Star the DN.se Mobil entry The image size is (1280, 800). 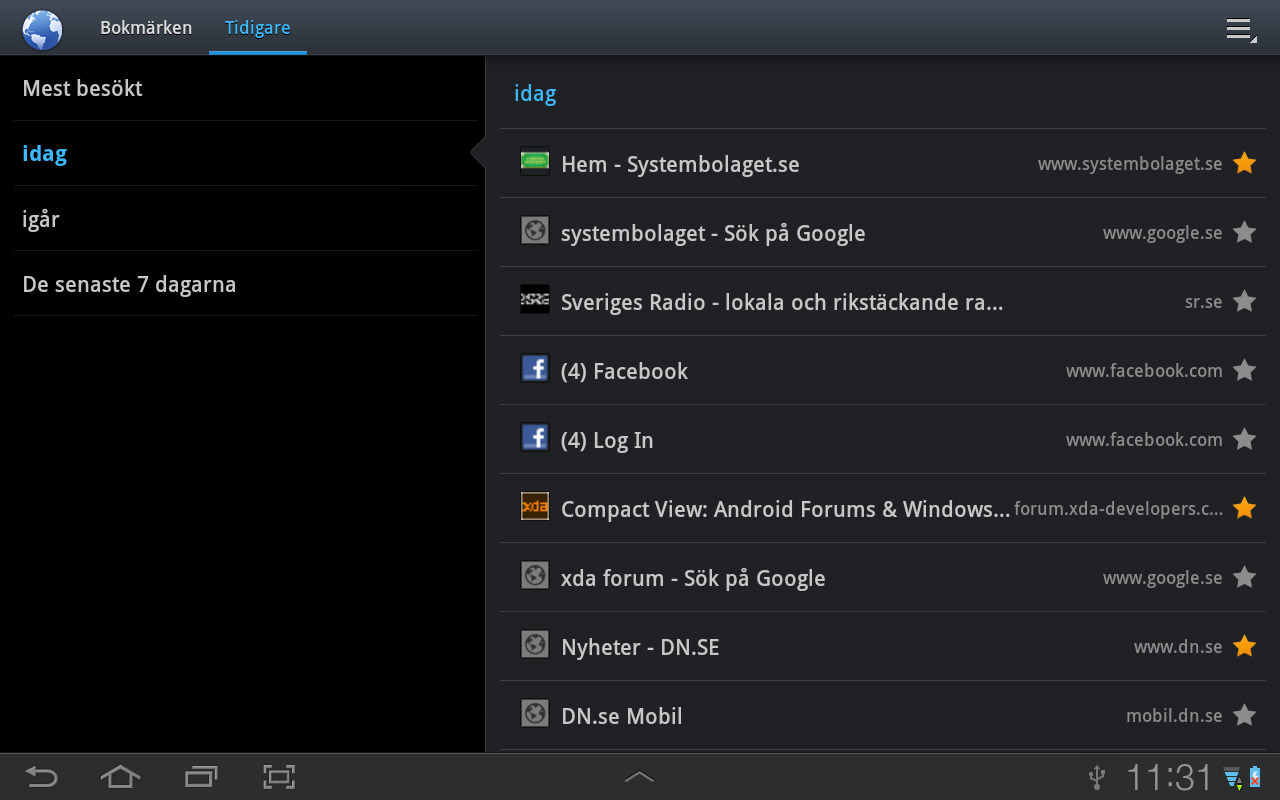[1244, 715]
